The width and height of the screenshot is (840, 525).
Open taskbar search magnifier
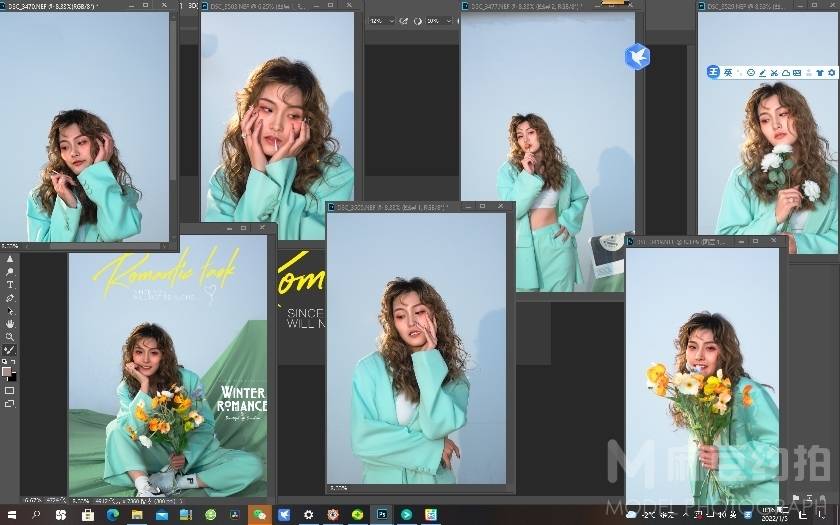(x=36, y=515)
